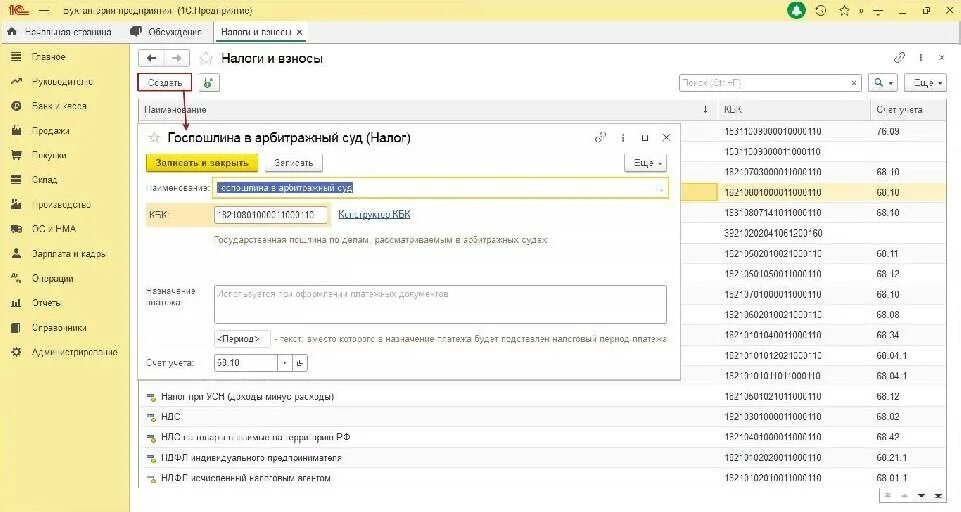Expand the Счет учета dropdown arrow
The width and height of the screenshot is (961, 512).
[284, 363]
